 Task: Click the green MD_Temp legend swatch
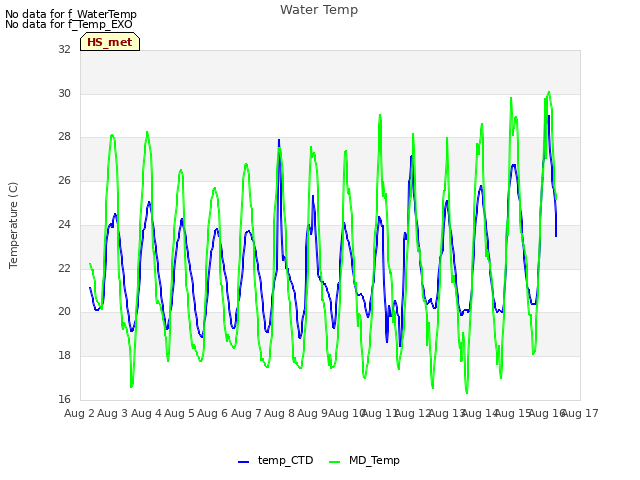pos(334,462)
